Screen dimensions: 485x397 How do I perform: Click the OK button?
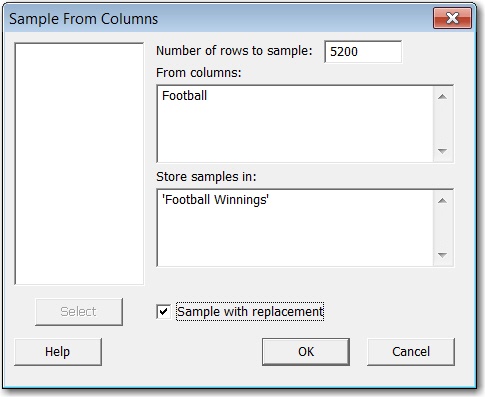[306, 352]
